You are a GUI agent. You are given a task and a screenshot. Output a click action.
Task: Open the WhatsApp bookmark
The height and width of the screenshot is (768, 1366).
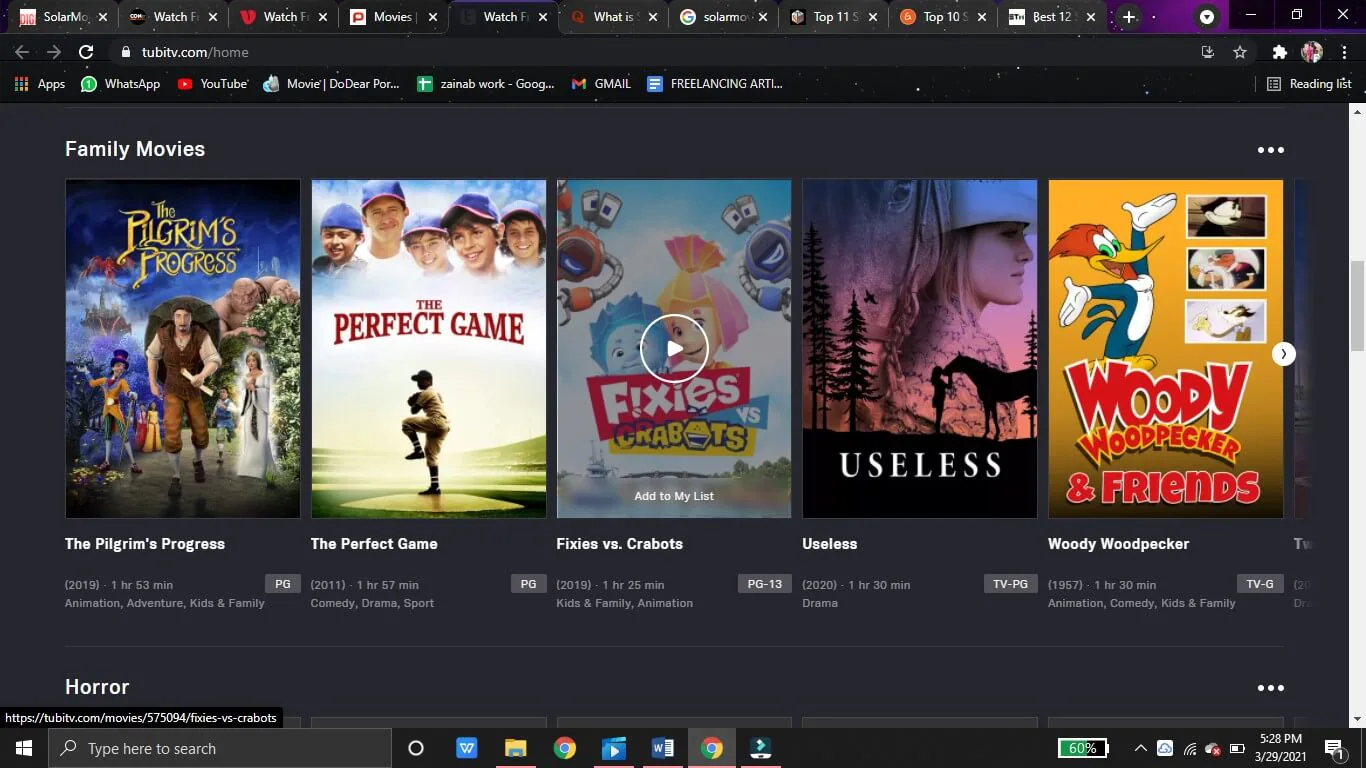tap(121, 84)
